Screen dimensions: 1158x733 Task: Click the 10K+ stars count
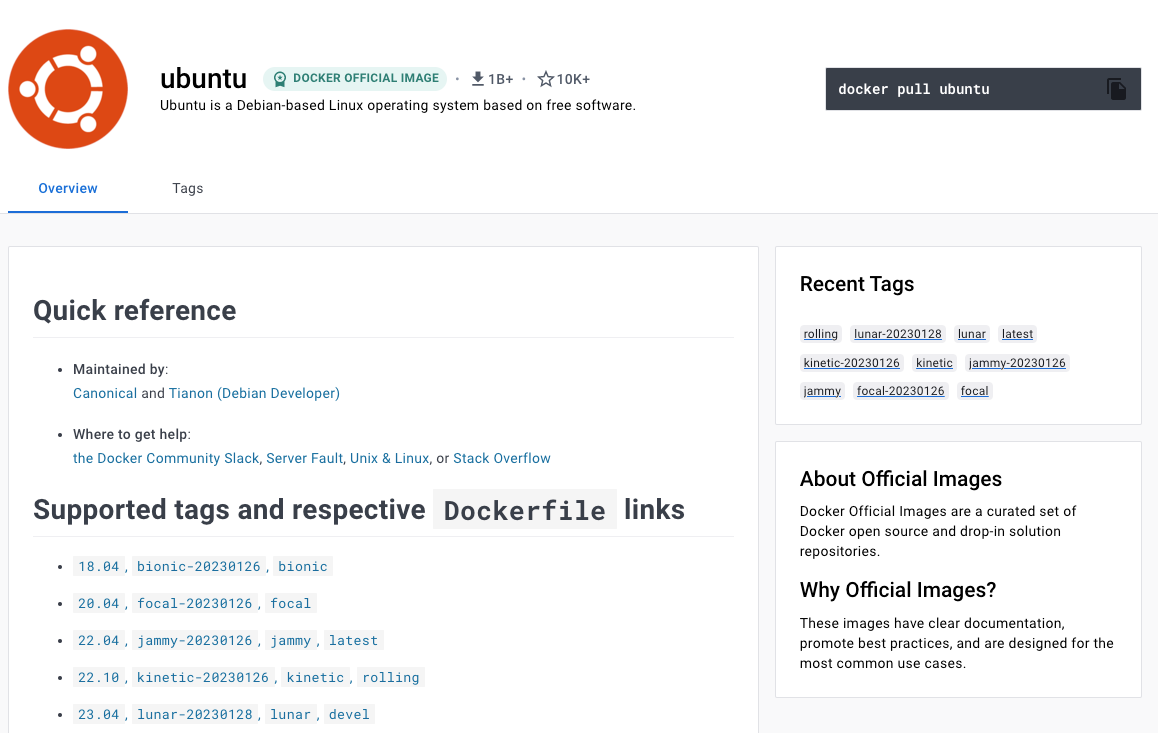(573, 79)
